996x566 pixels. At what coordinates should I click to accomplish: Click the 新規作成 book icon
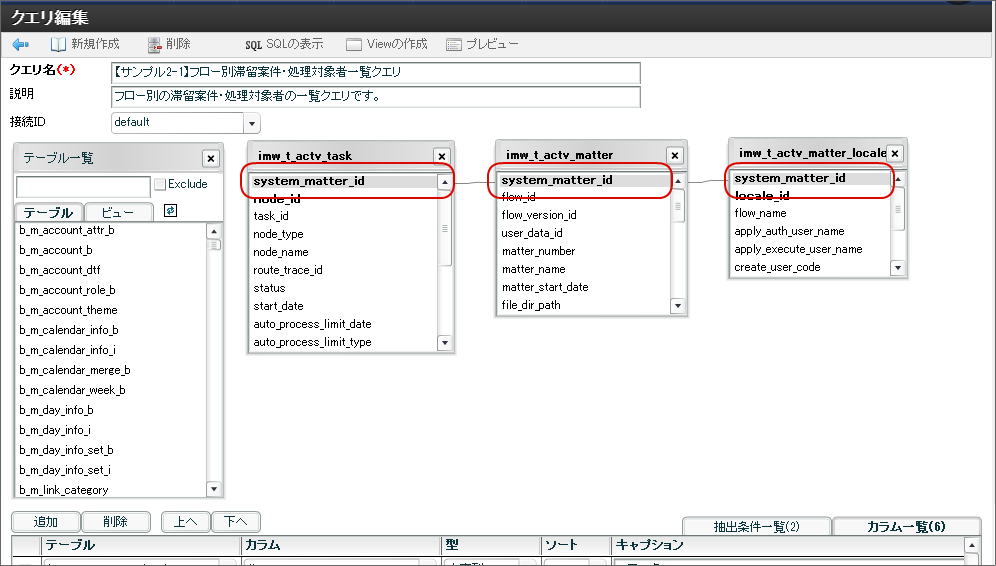[x=58, y=44]
